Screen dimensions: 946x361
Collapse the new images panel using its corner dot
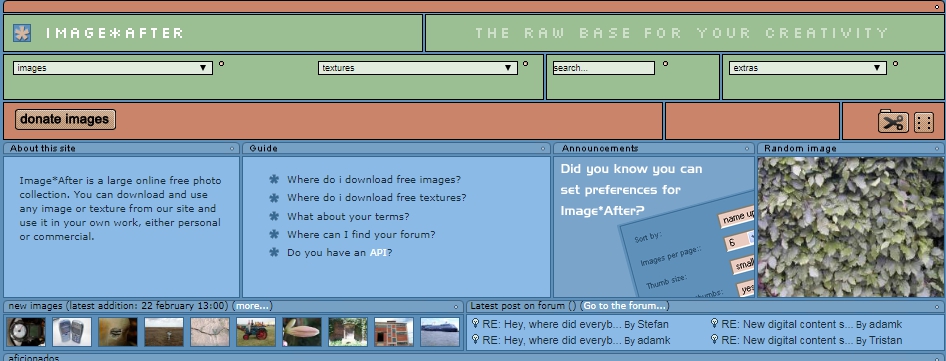[456, 307]
